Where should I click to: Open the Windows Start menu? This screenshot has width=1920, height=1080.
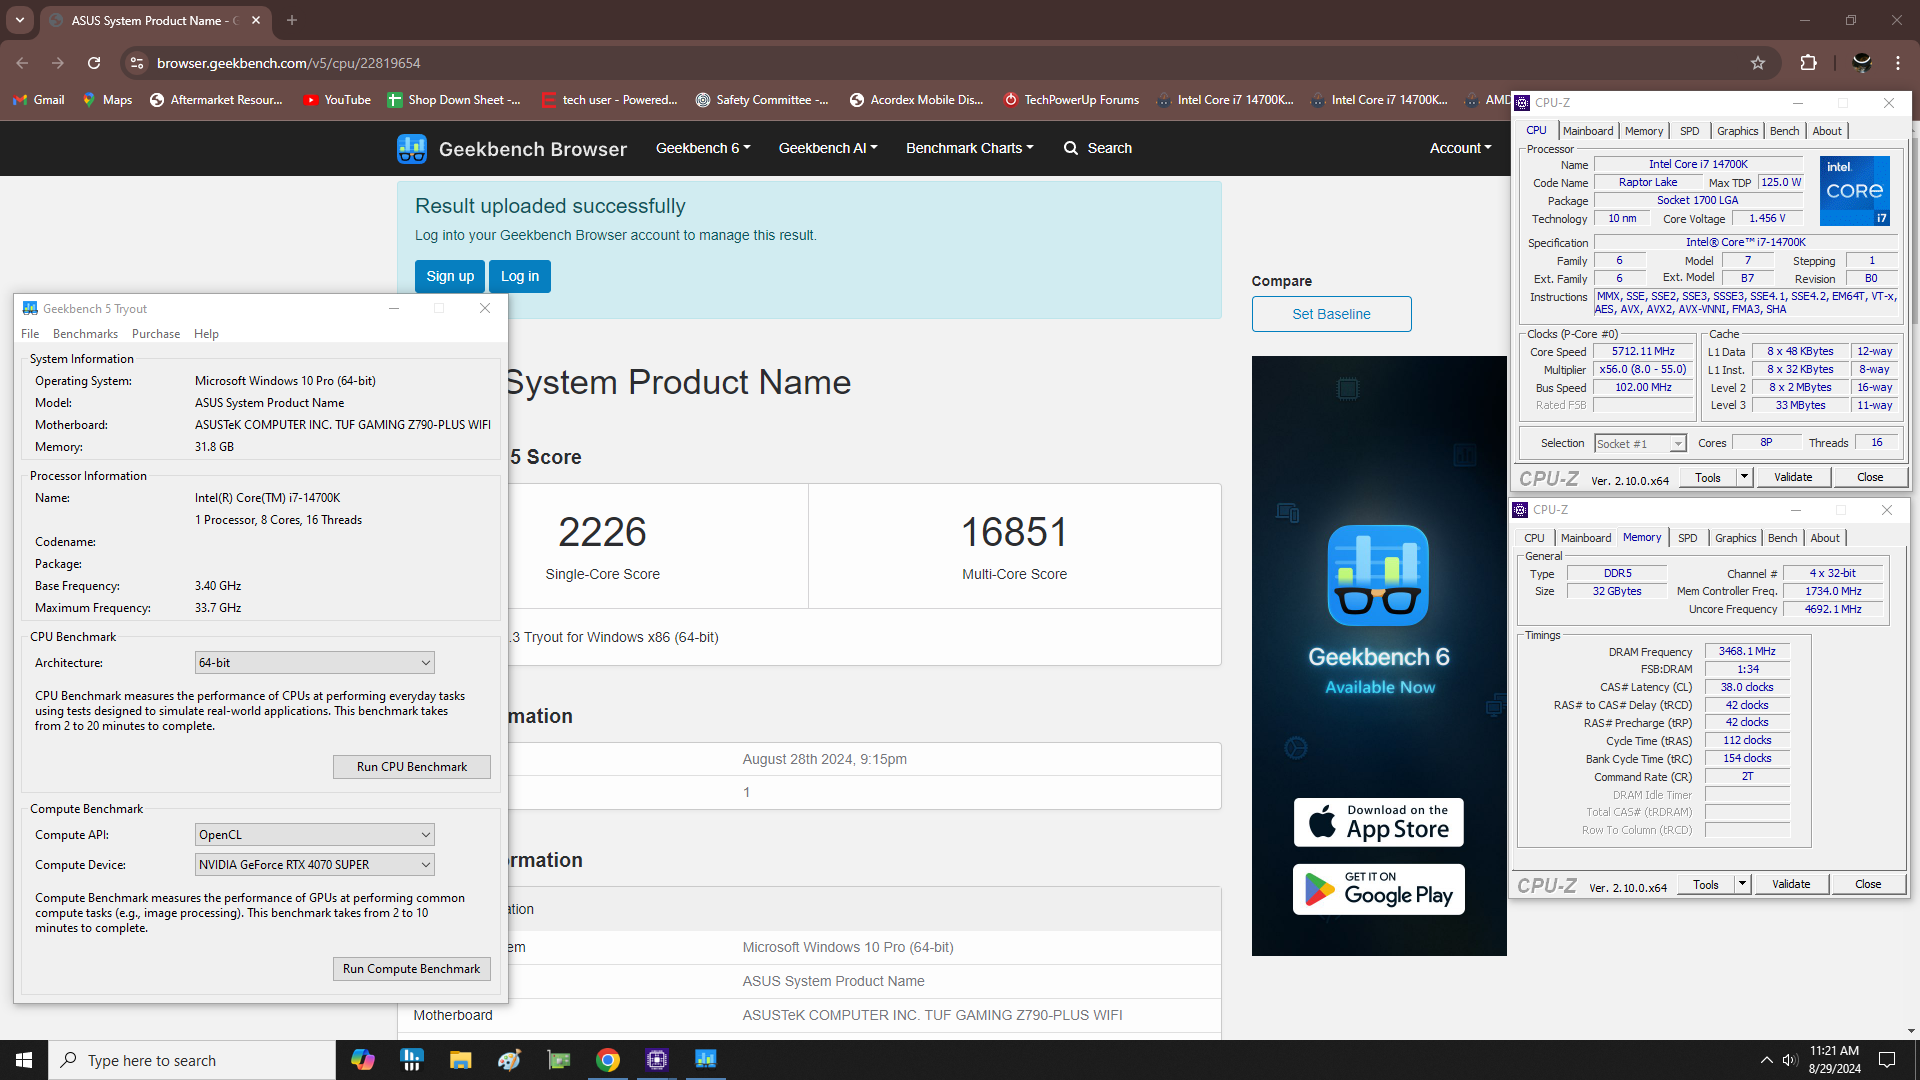coord(24,1060)
